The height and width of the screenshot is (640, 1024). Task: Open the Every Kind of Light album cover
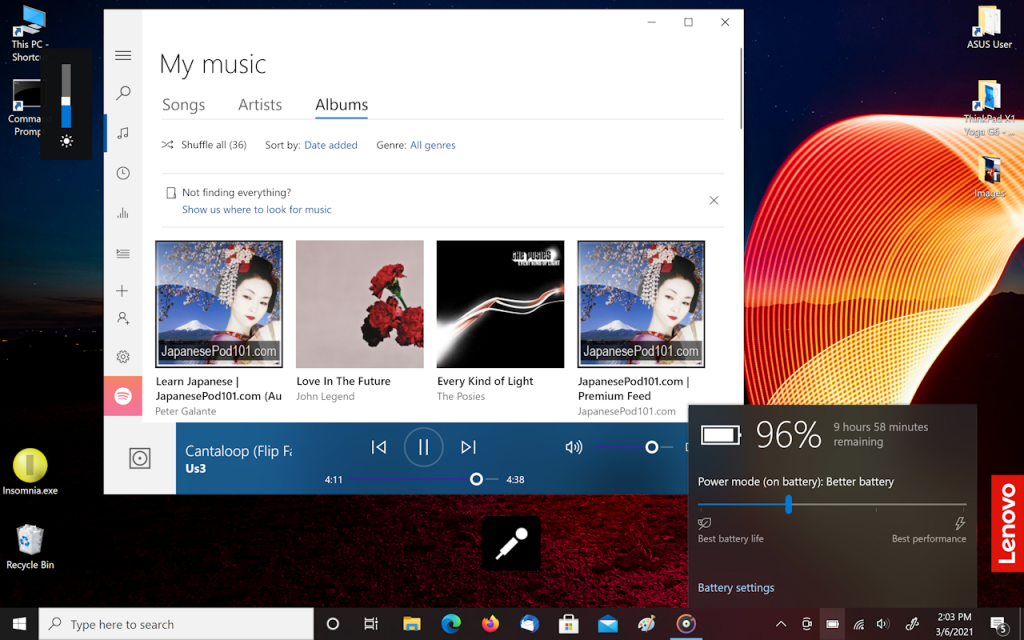click(x=500, y=304)
